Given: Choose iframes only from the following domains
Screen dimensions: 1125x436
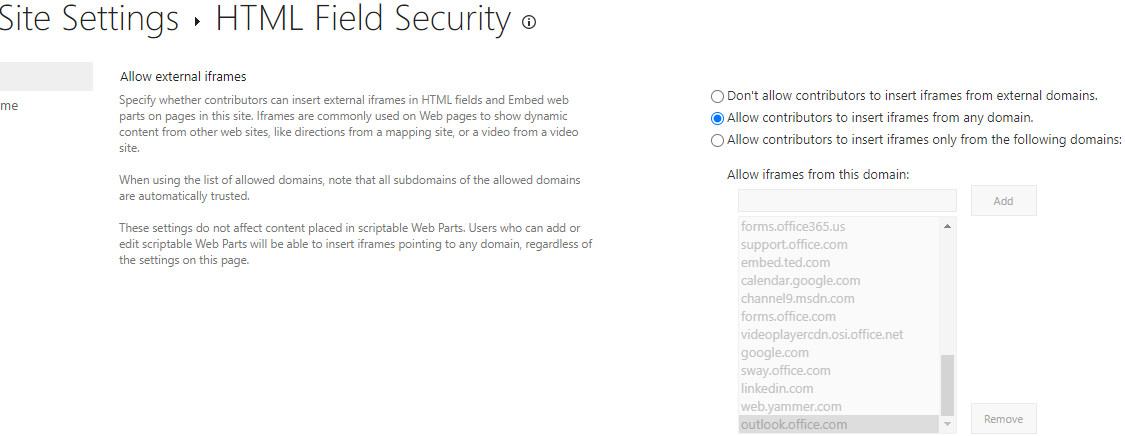Looking at the screenshot, I should pos(717,141).
